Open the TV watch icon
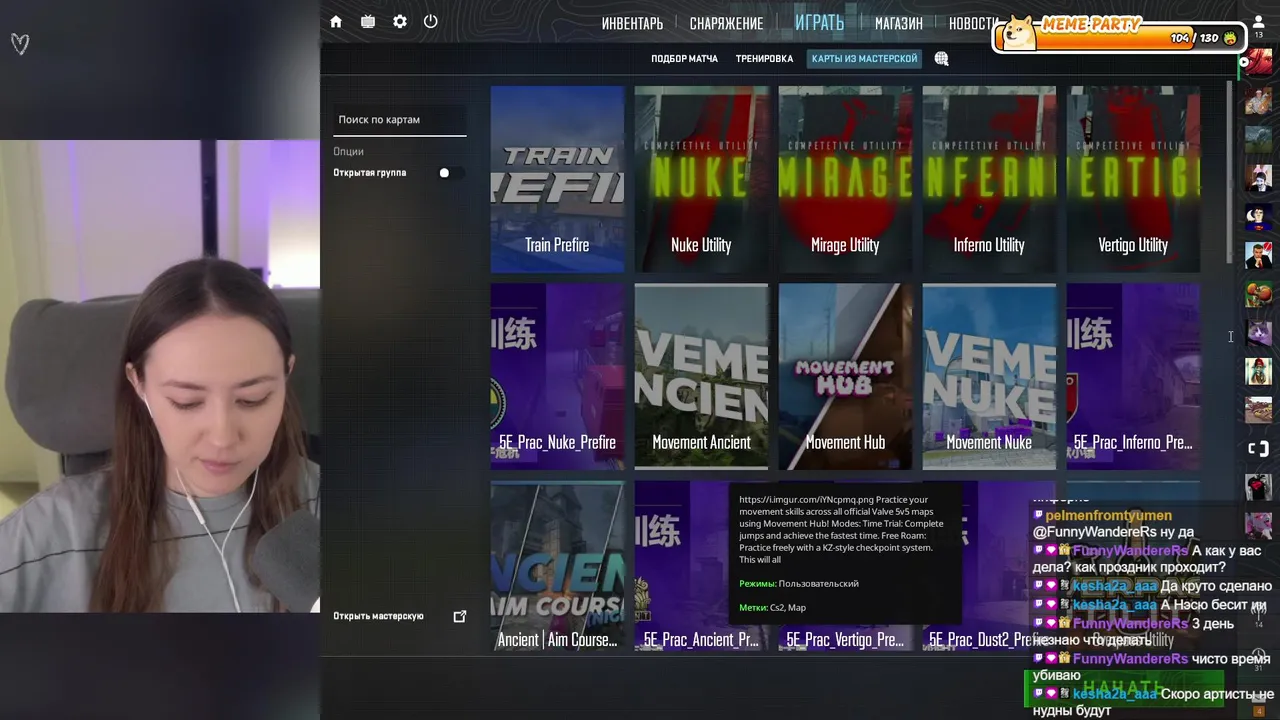Viewport: 1280px width, 720px height. point(368,22)
